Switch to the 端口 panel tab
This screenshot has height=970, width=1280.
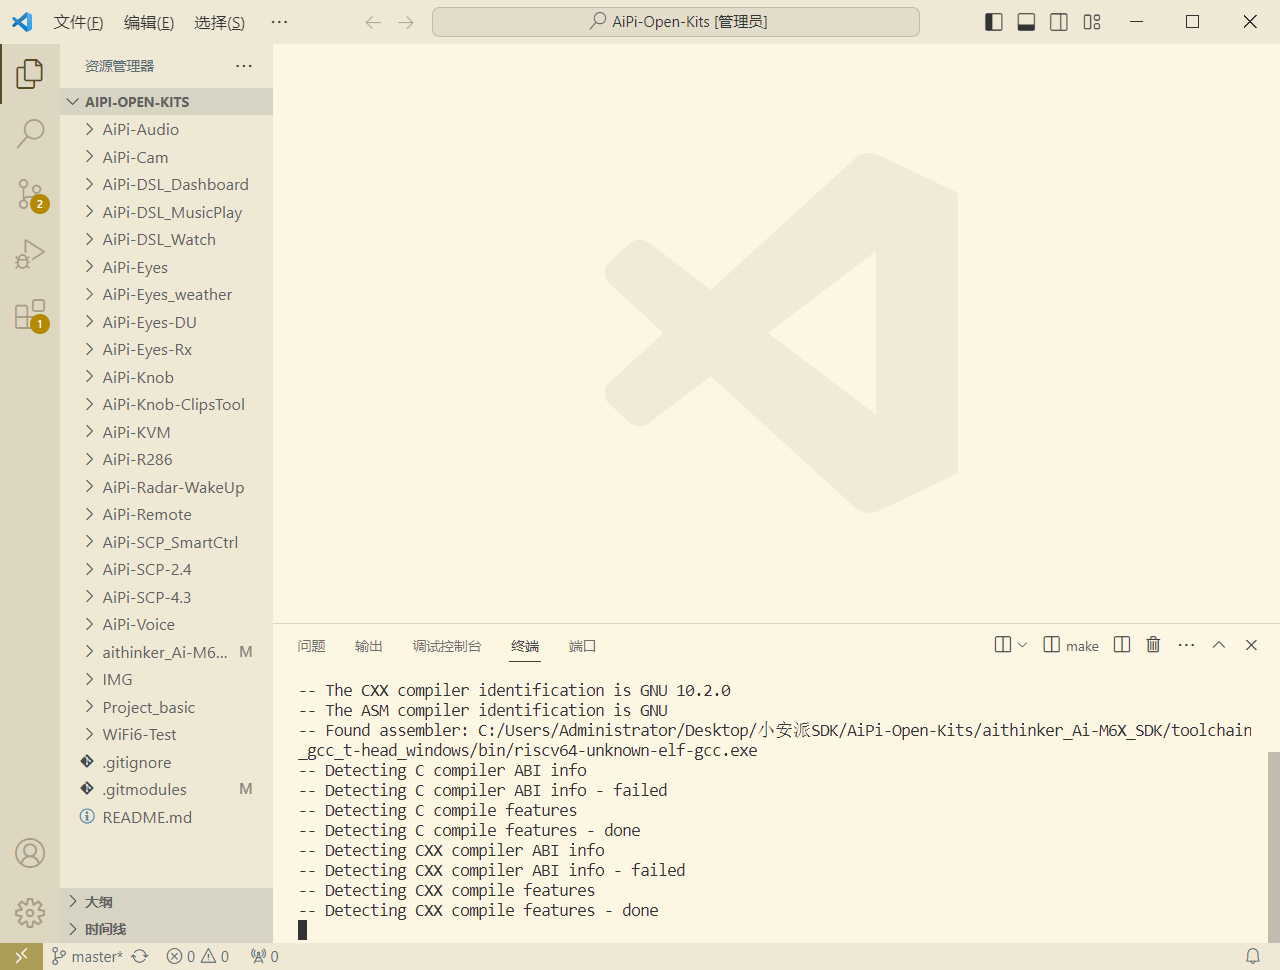tap(582, 646)
